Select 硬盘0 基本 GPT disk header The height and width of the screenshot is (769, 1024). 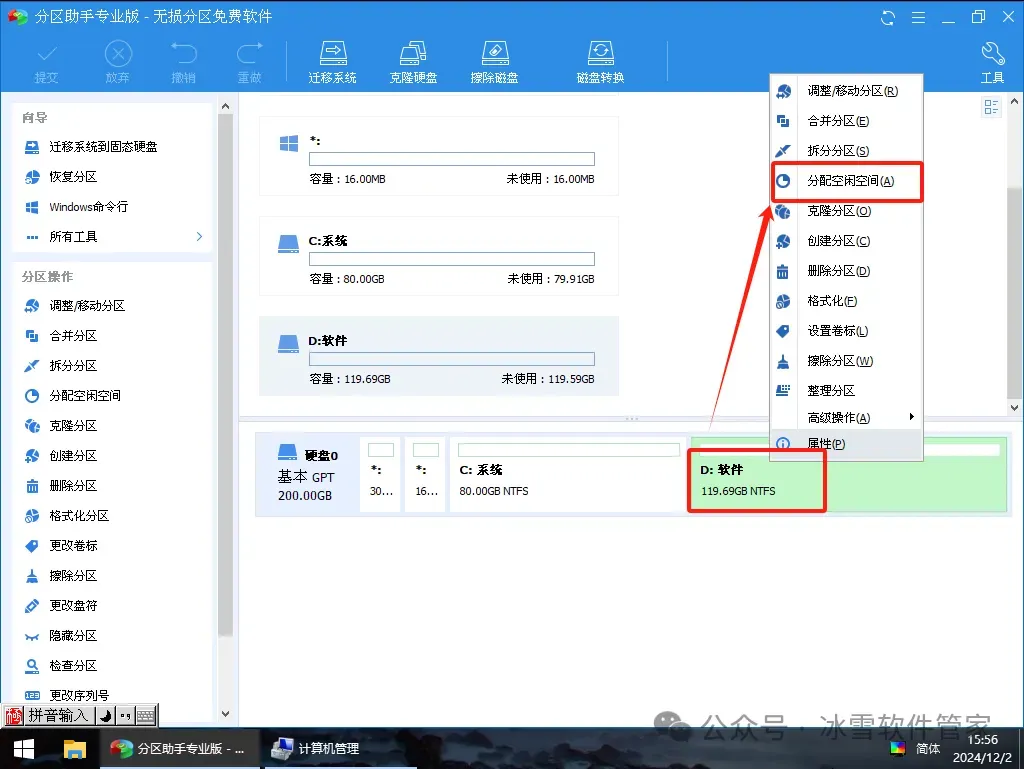pyautogui.click(x=308, y=474)
